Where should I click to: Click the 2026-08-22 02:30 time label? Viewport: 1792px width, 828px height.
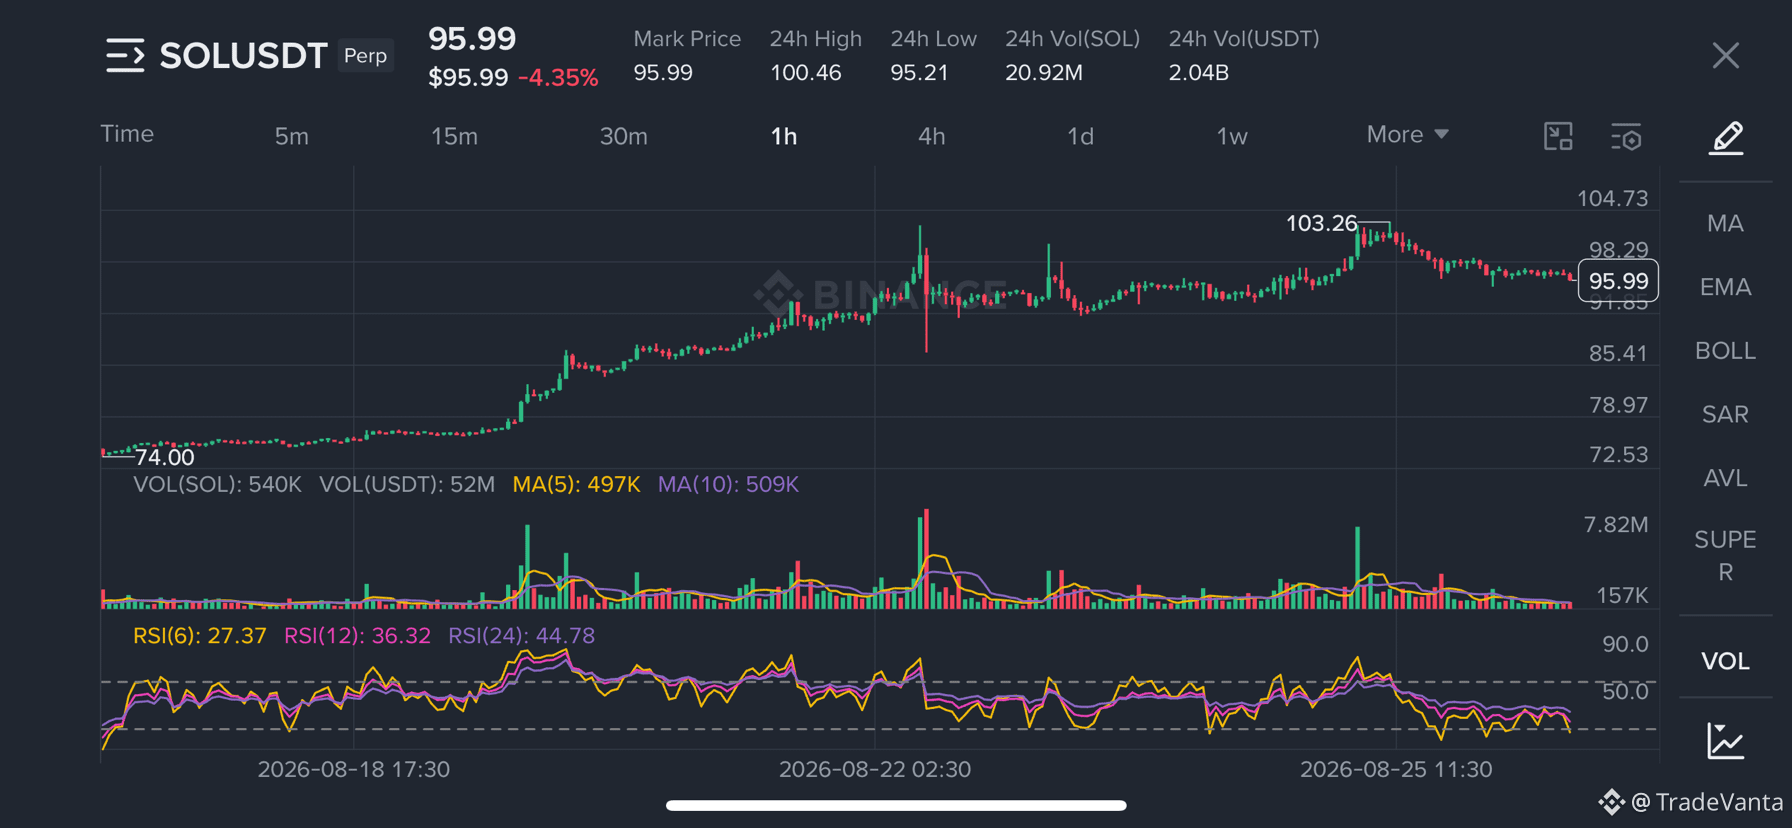(x=875, y=769)
